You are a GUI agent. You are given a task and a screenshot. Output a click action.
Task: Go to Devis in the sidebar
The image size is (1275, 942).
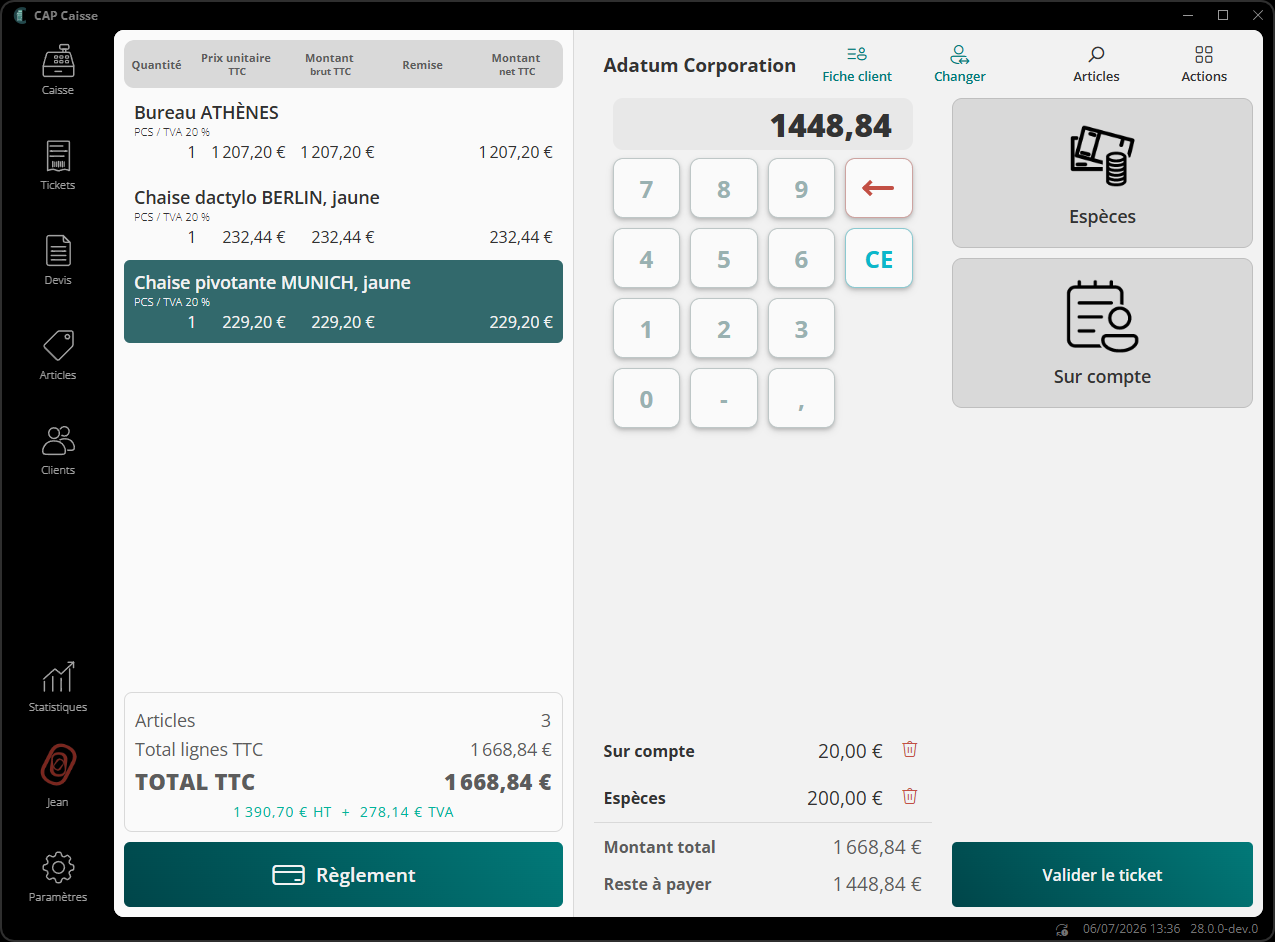[x=57, y=260]
